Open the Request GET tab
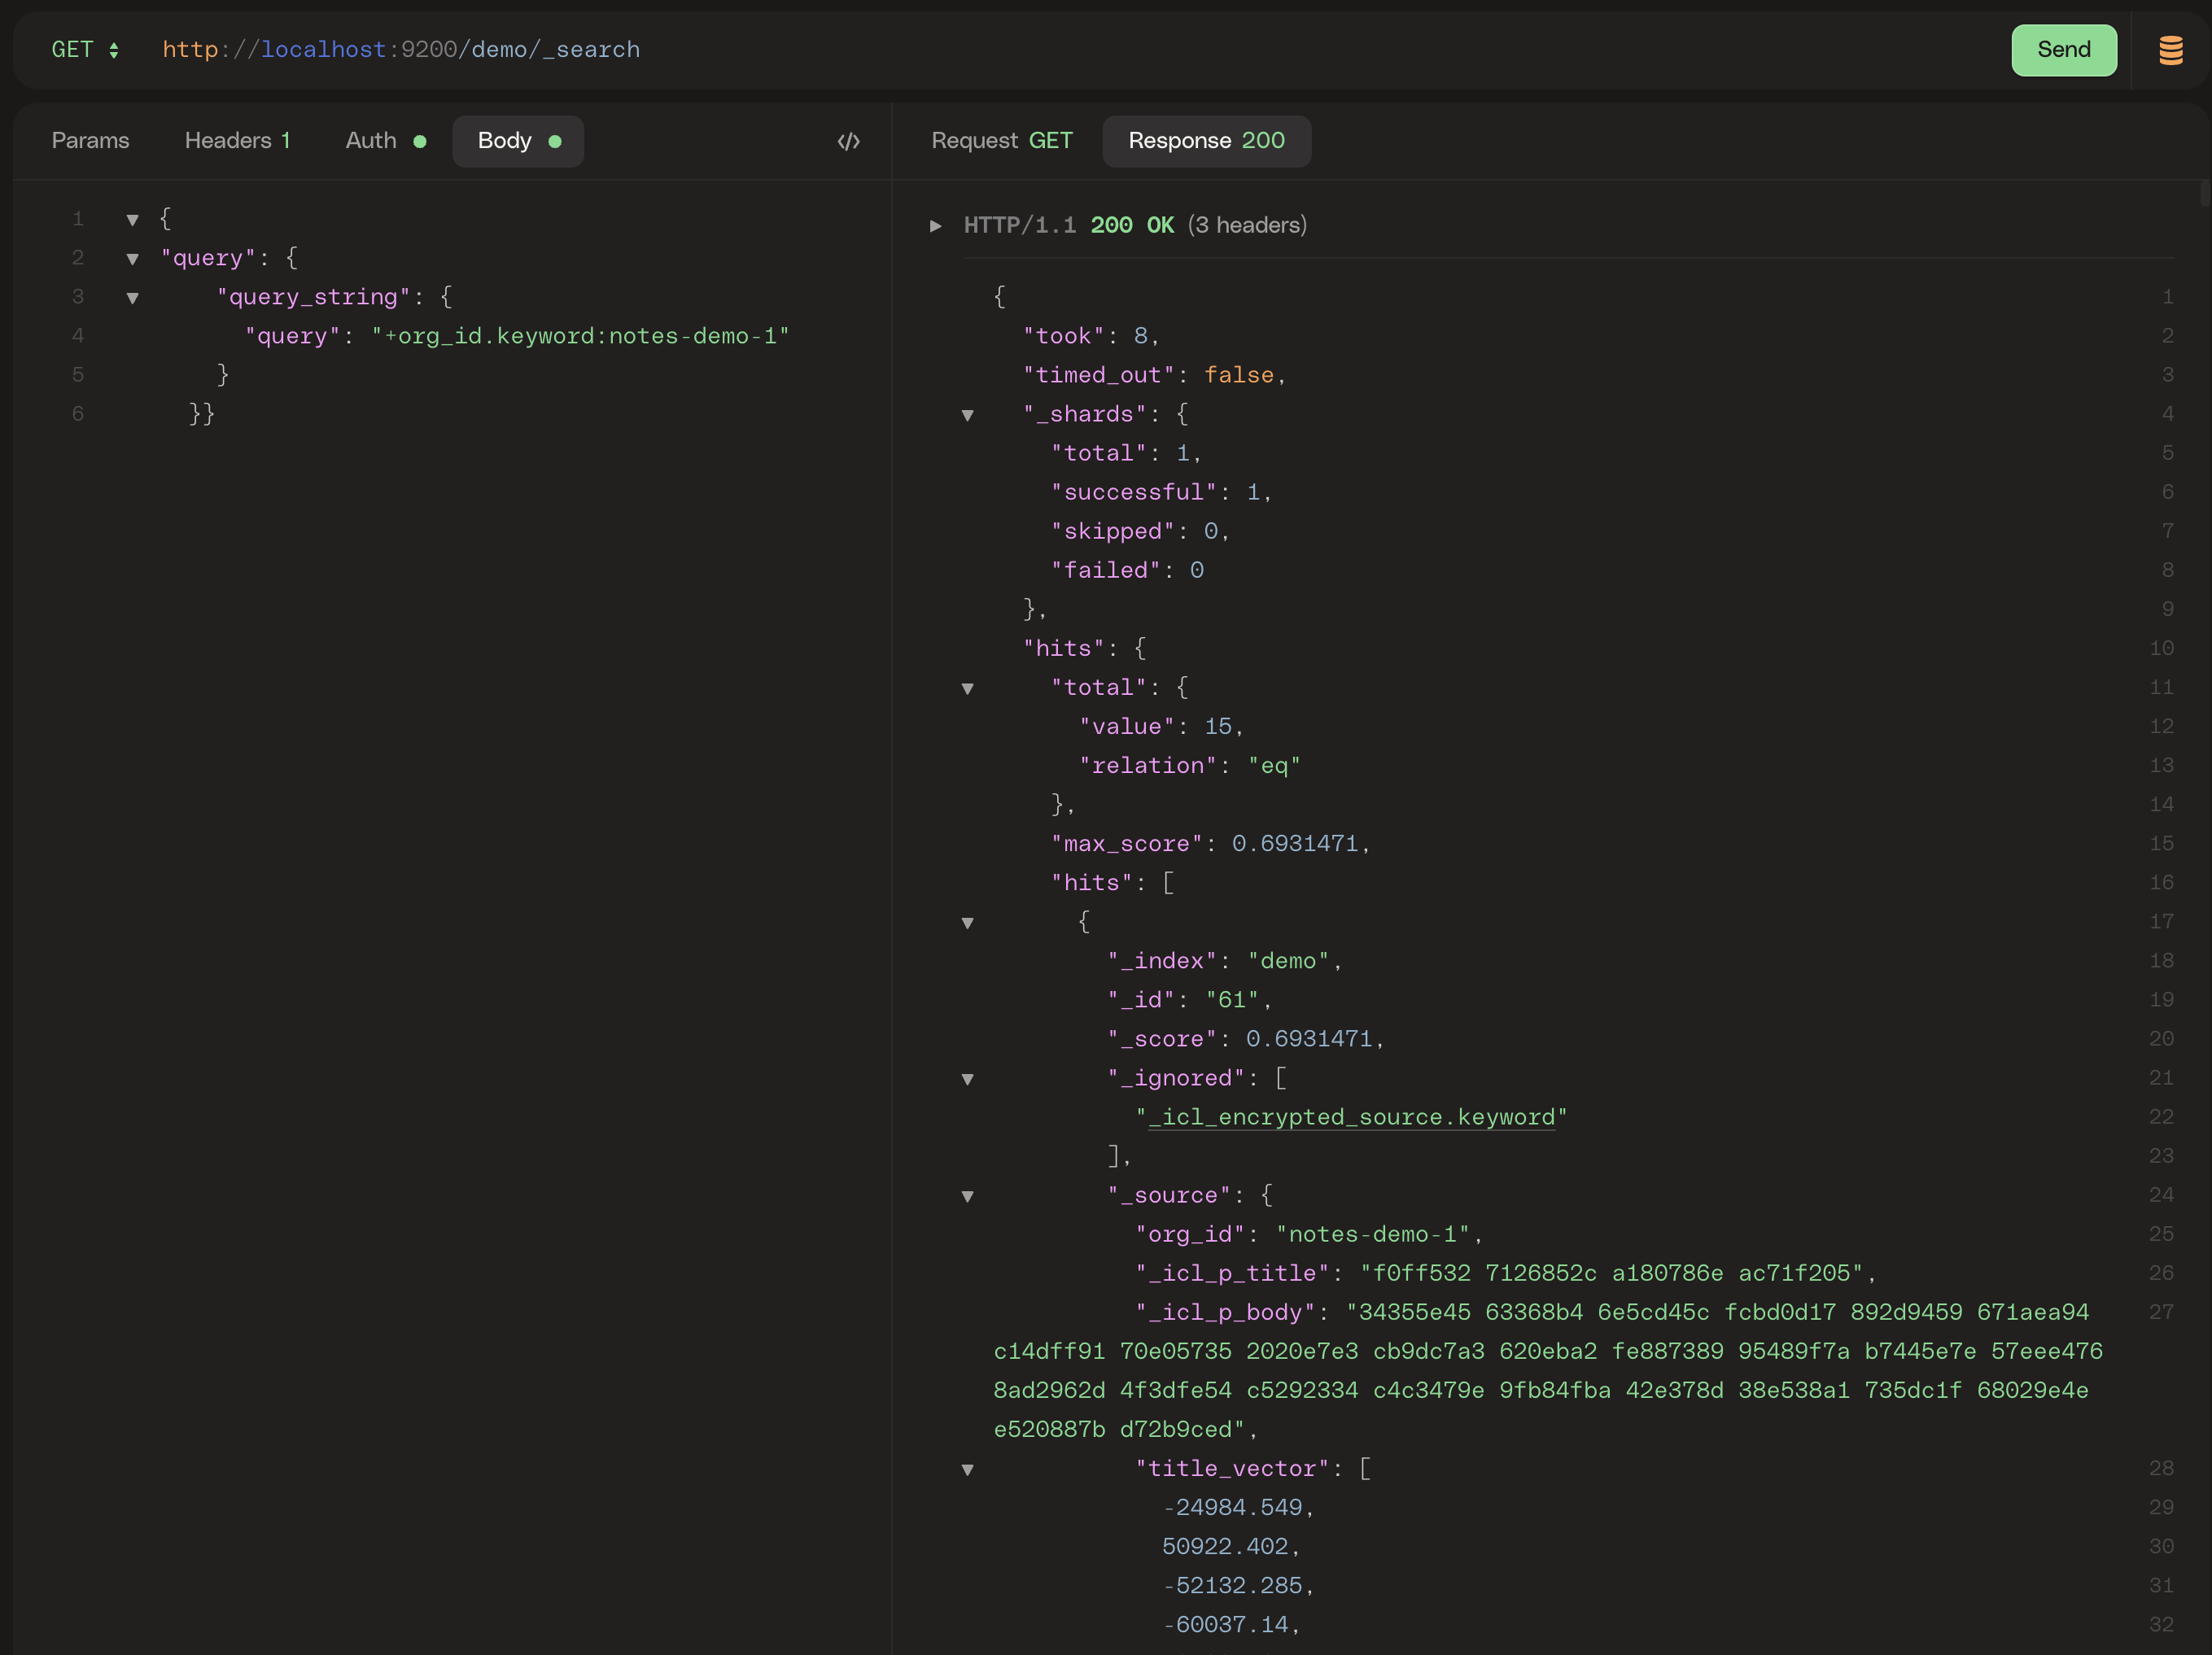Screen dimensions: 2212x1655 coord(1001,141)
